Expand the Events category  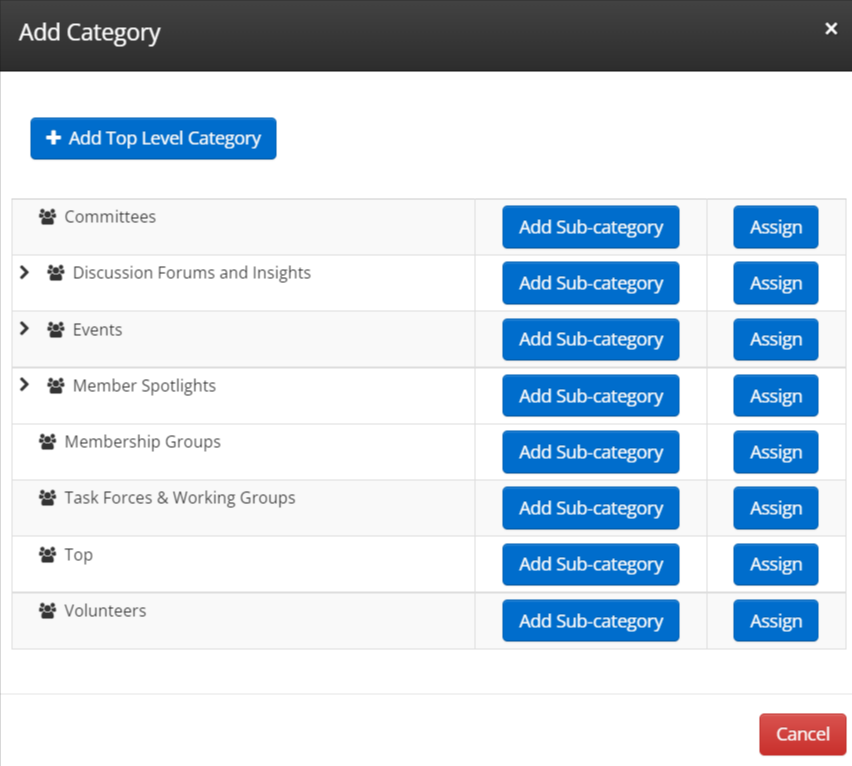tap(24, 328)
